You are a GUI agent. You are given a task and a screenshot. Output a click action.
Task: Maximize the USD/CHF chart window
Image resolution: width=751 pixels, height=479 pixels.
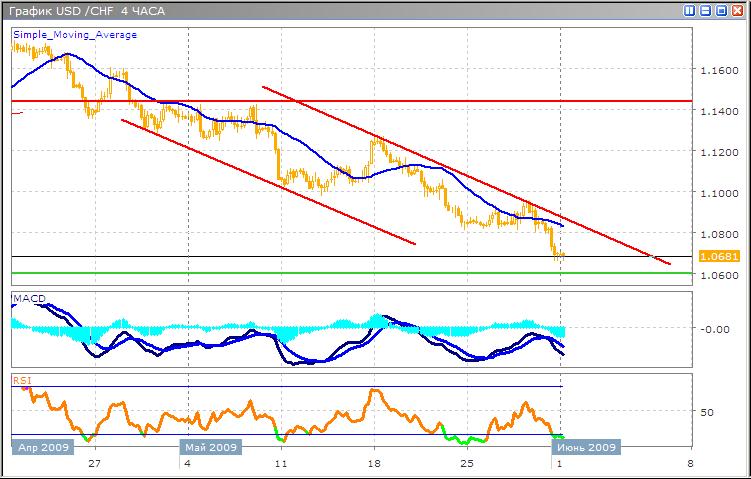720,10
